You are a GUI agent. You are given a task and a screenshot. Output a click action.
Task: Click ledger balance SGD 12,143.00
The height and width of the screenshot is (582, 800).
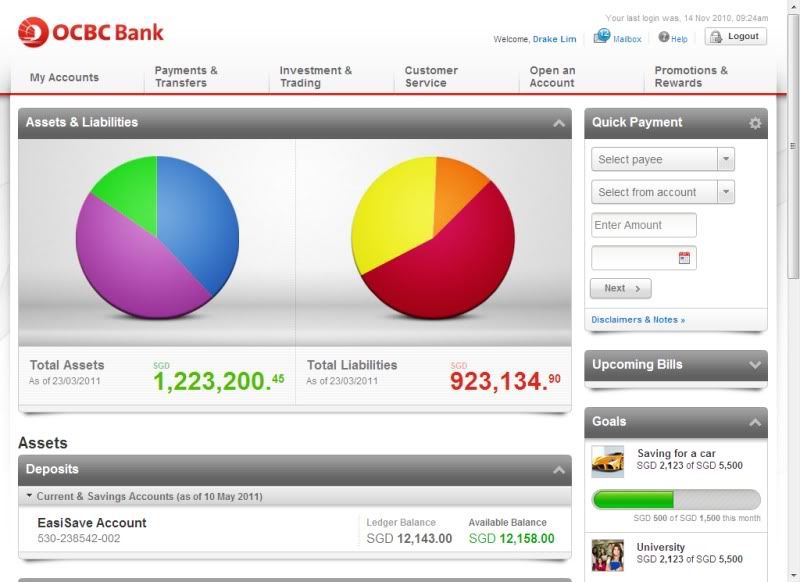coord(409,539)
